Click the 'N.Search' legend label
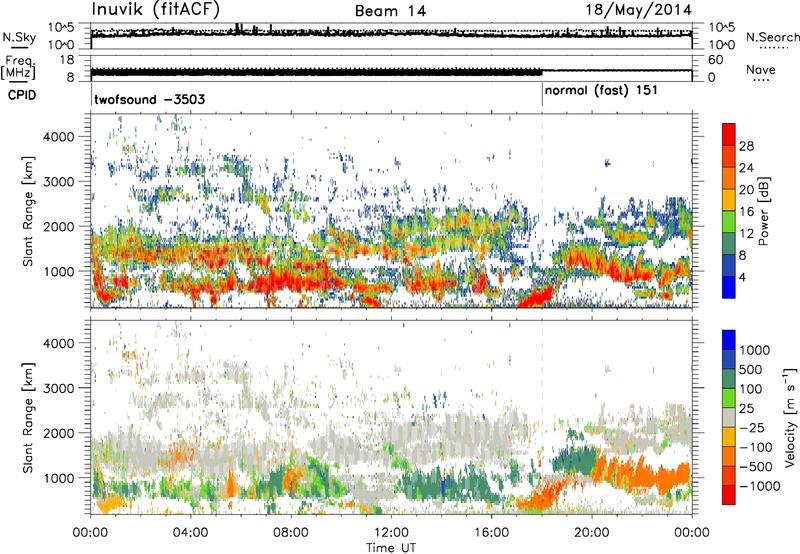The height and width of the screenshot is (554, 800). point(772,37)
